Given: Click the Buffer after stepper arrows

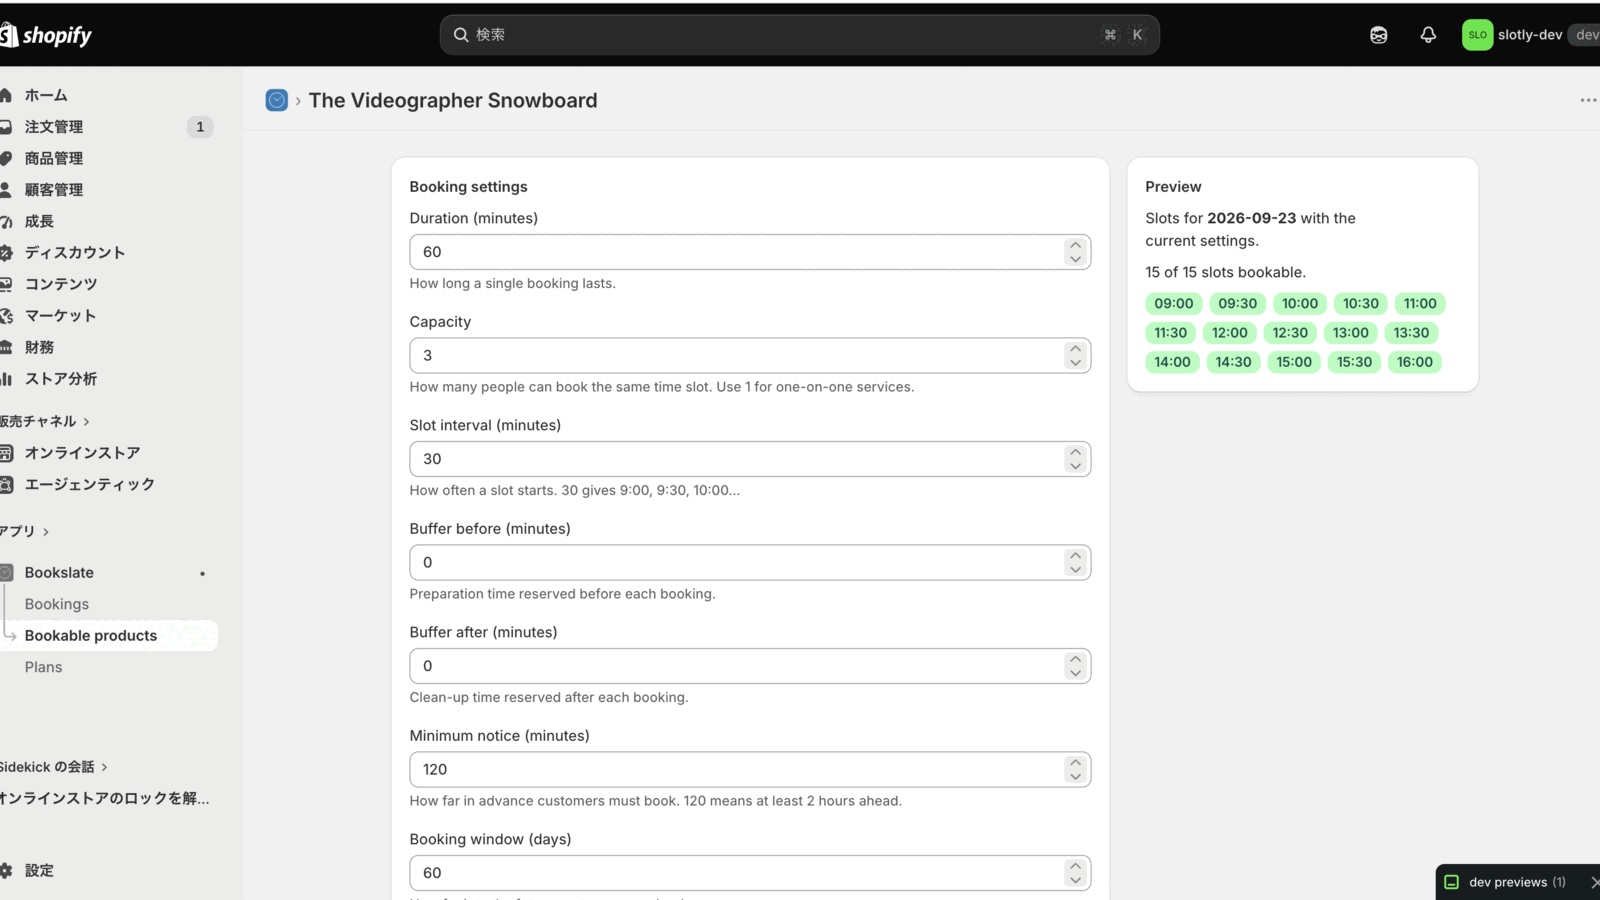Looking at the screenshot, I should pos(1075,666).
